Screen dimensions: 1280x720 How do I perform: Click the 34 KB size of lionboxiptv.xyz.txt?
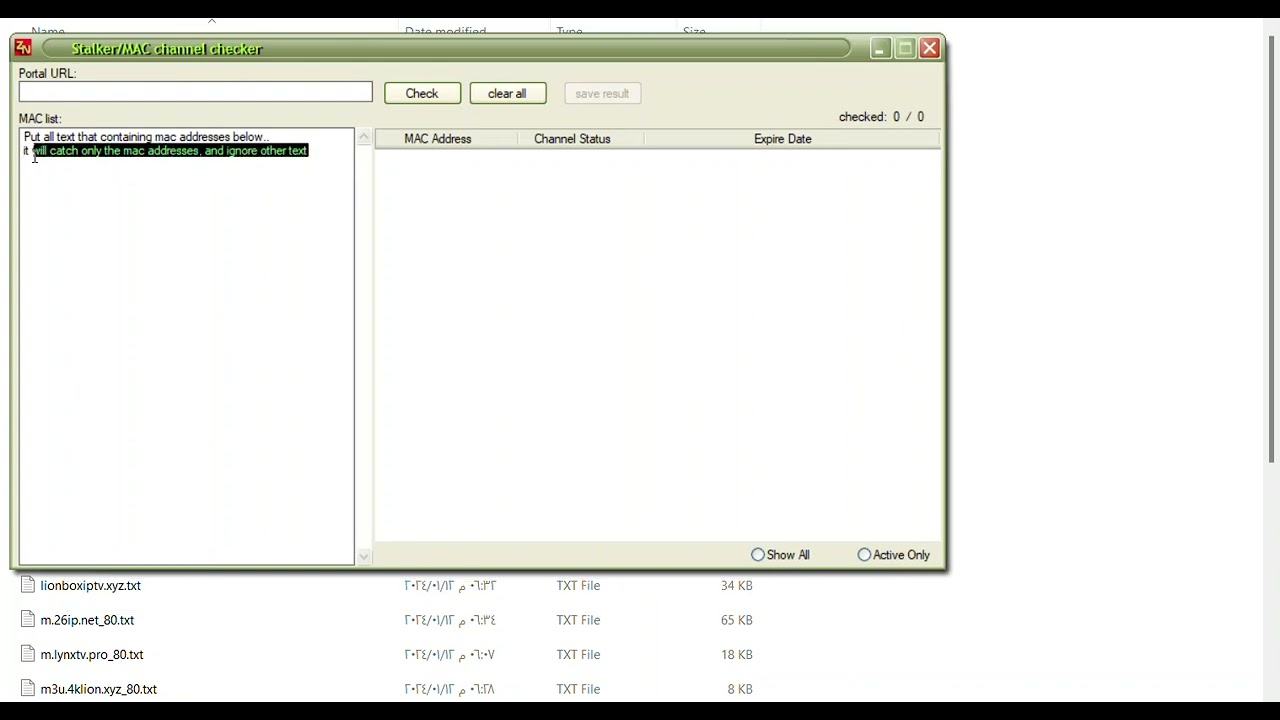pos(736,586)
